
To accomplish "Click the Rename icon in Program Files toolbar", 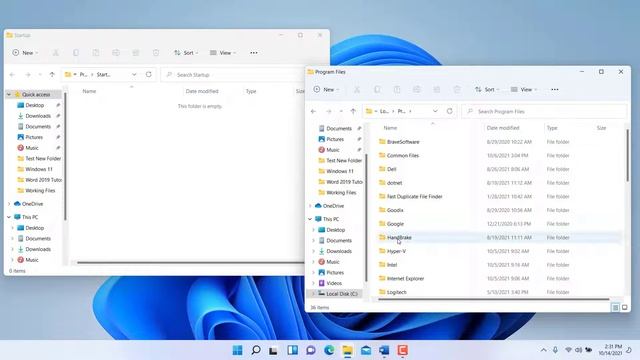I will tap(417, 89).
